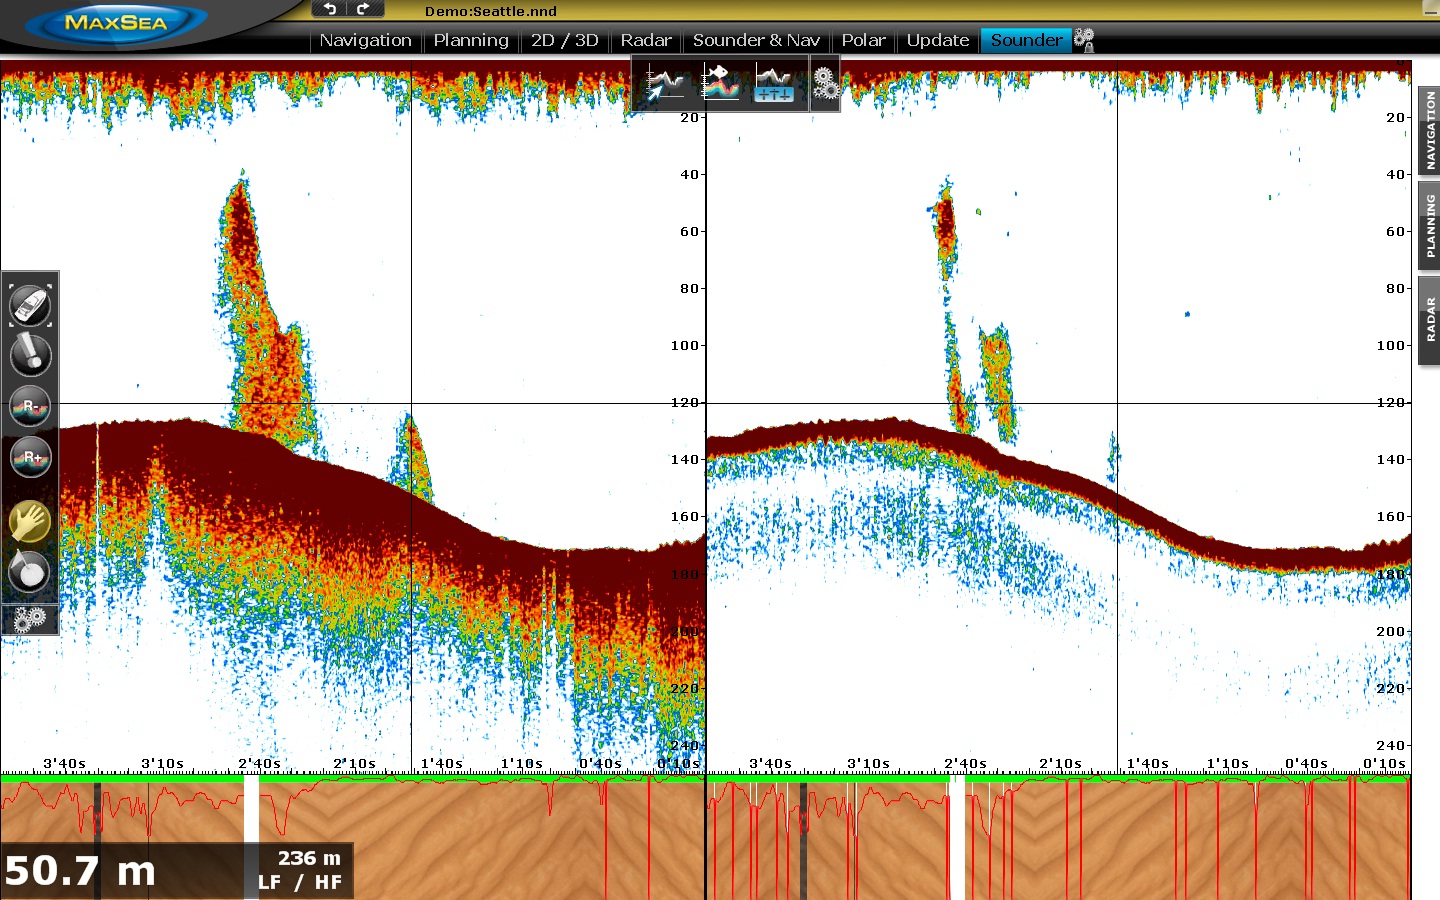Viewport: 1440px width, 900px height.
Task: Click the undo arrow button
Action: click(329, 9)
